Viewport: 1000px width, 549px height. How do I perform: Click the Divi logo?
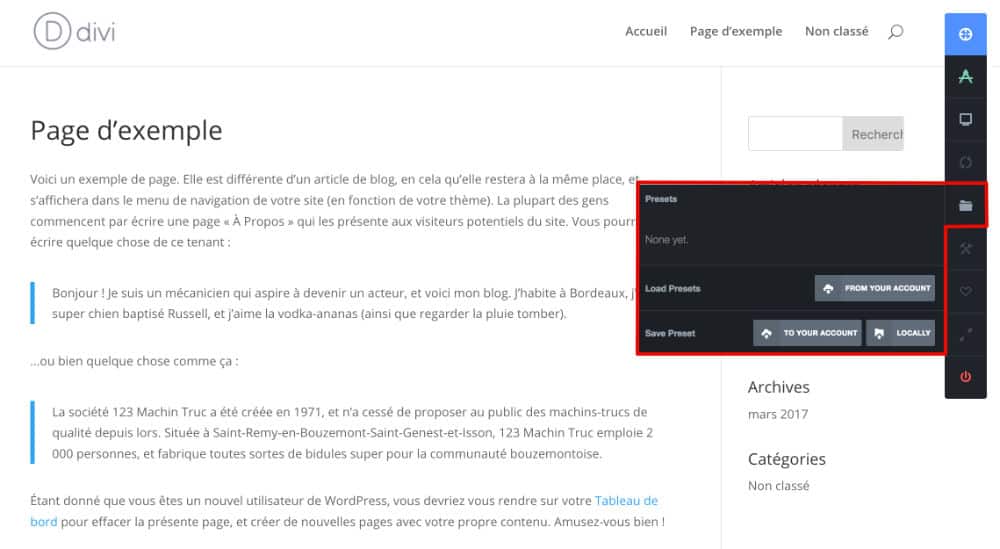coord(74,31)
